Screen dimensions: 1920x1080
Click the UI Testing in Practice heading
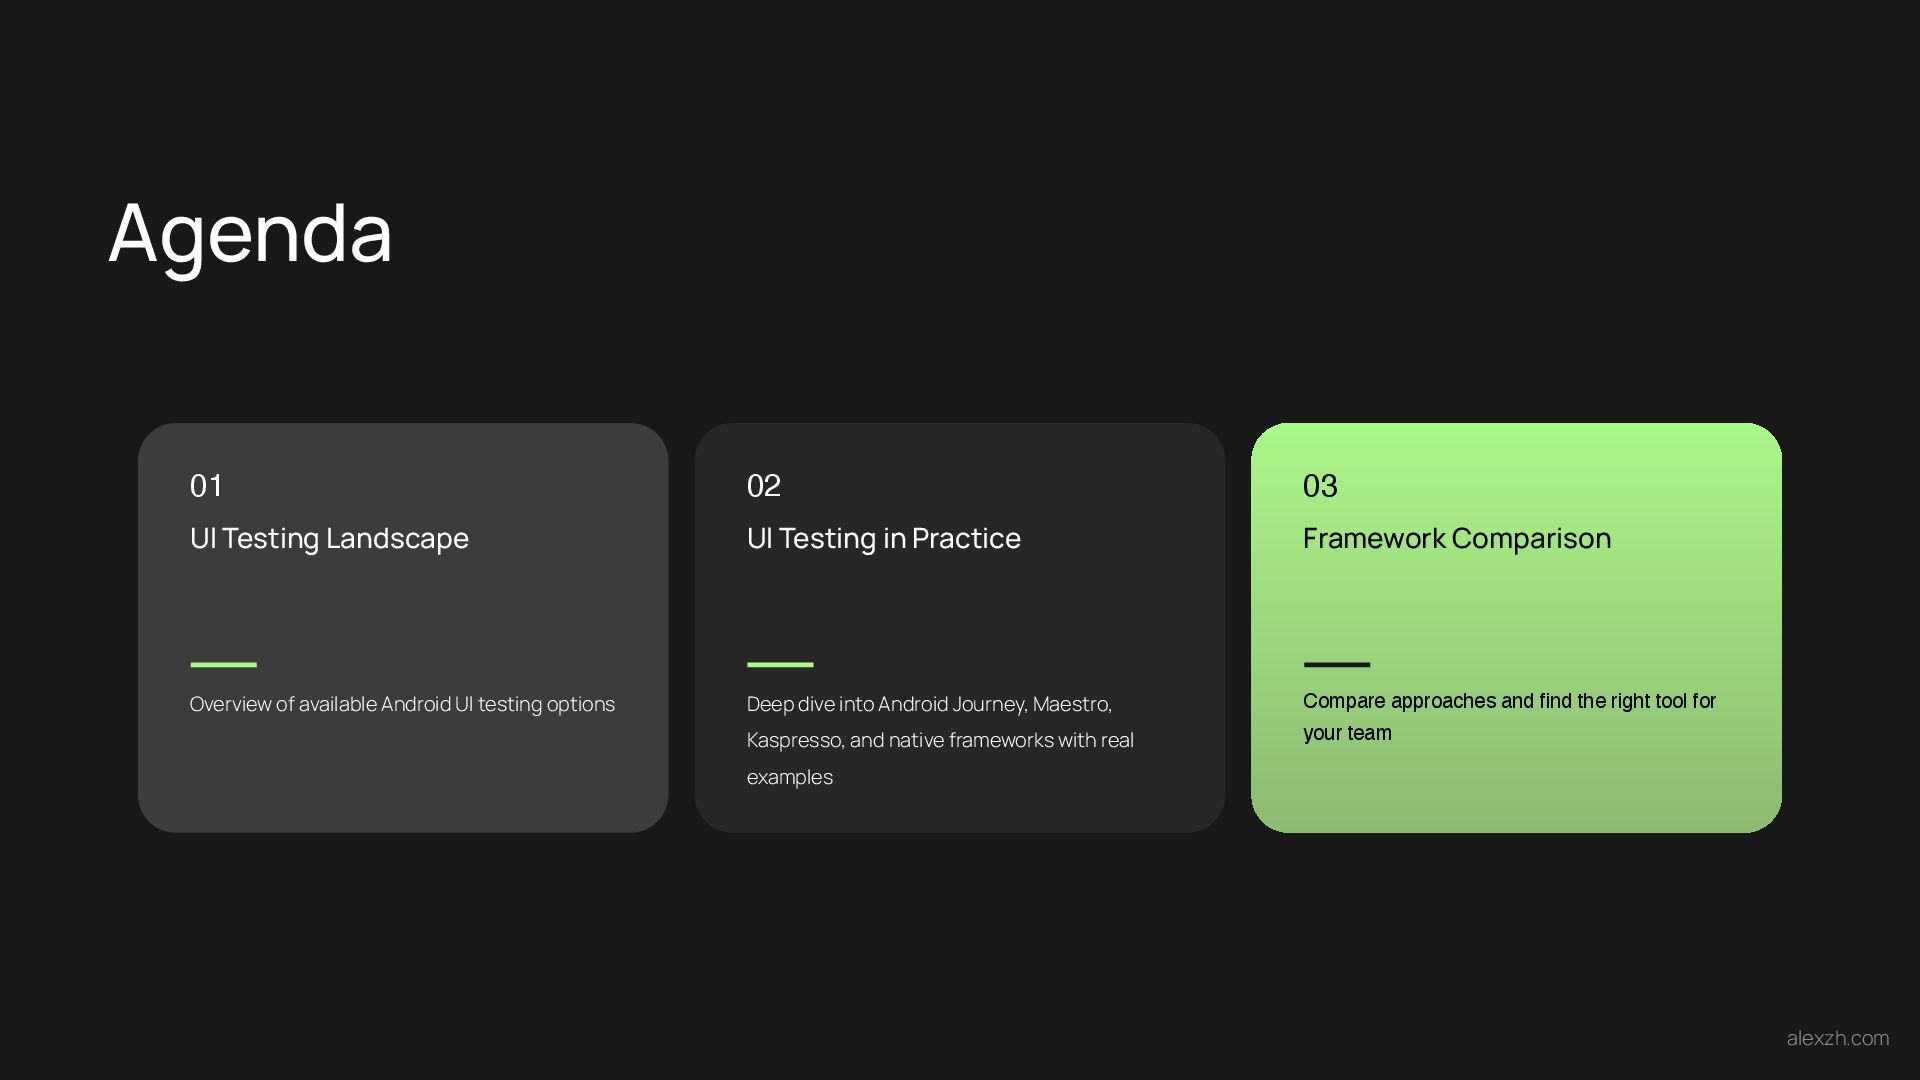coord(883,538)
